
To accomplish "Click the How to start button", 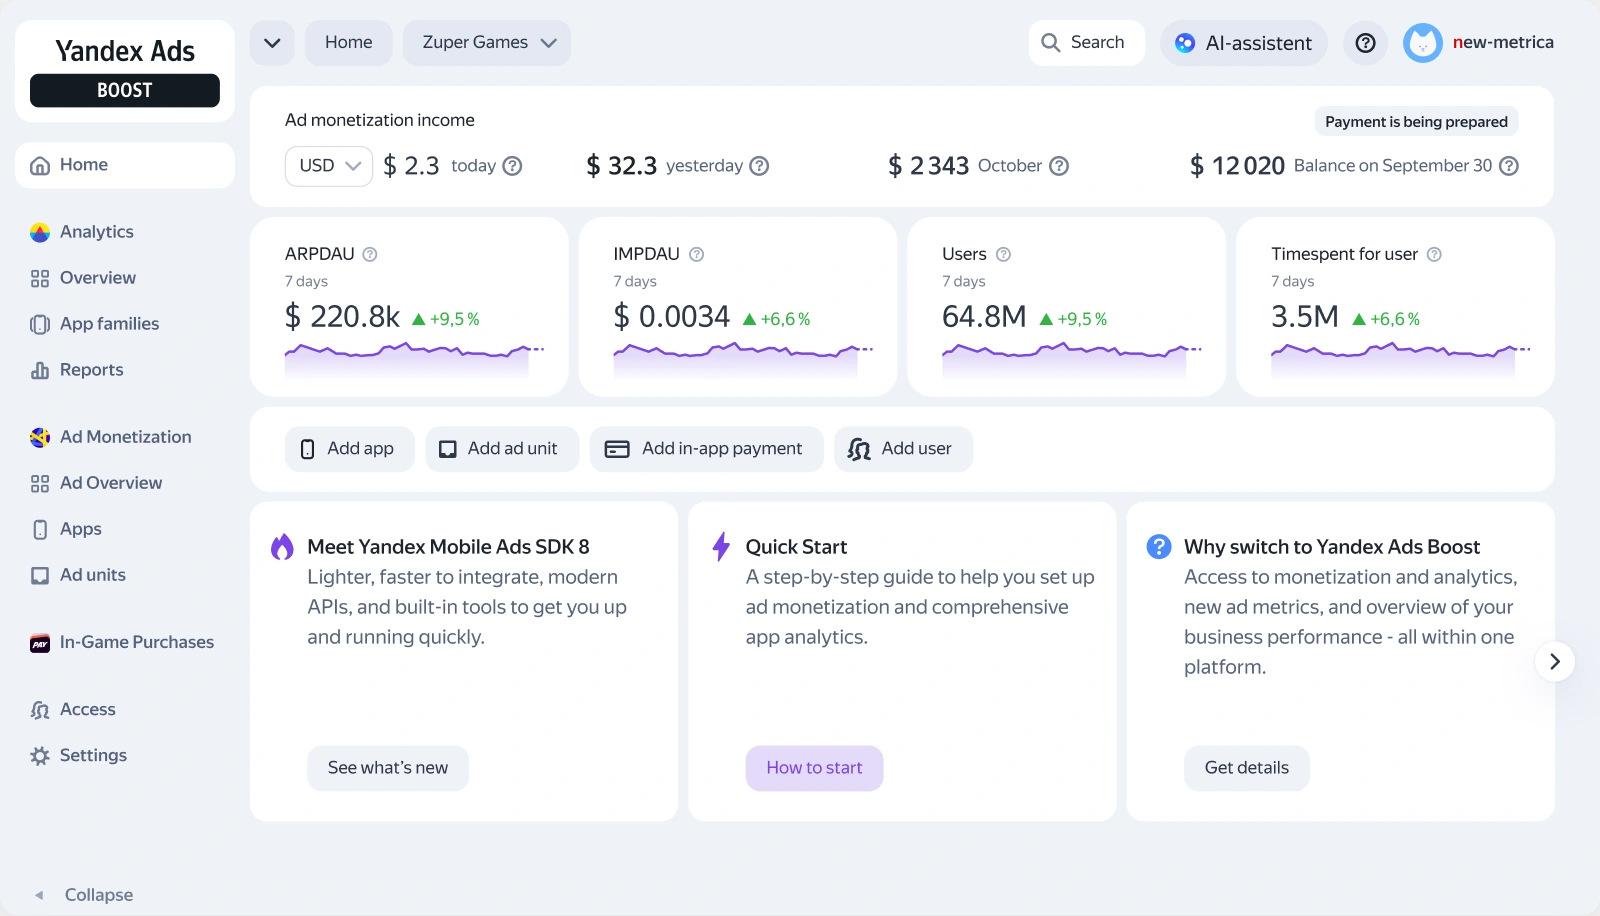I will [814, 768].
